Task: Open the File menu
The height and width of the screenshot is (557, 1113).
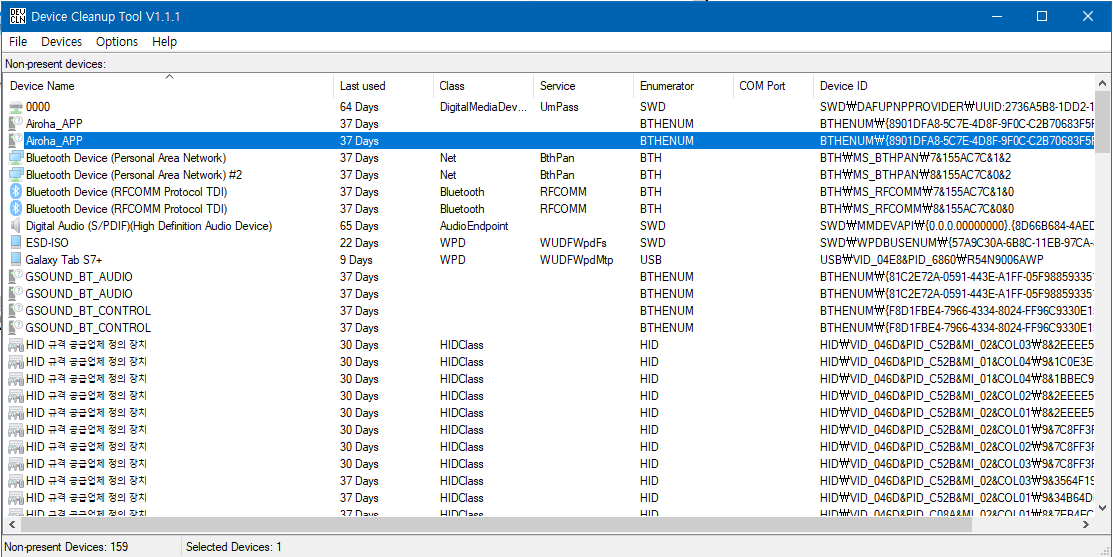Action: [x=18, y=42]
